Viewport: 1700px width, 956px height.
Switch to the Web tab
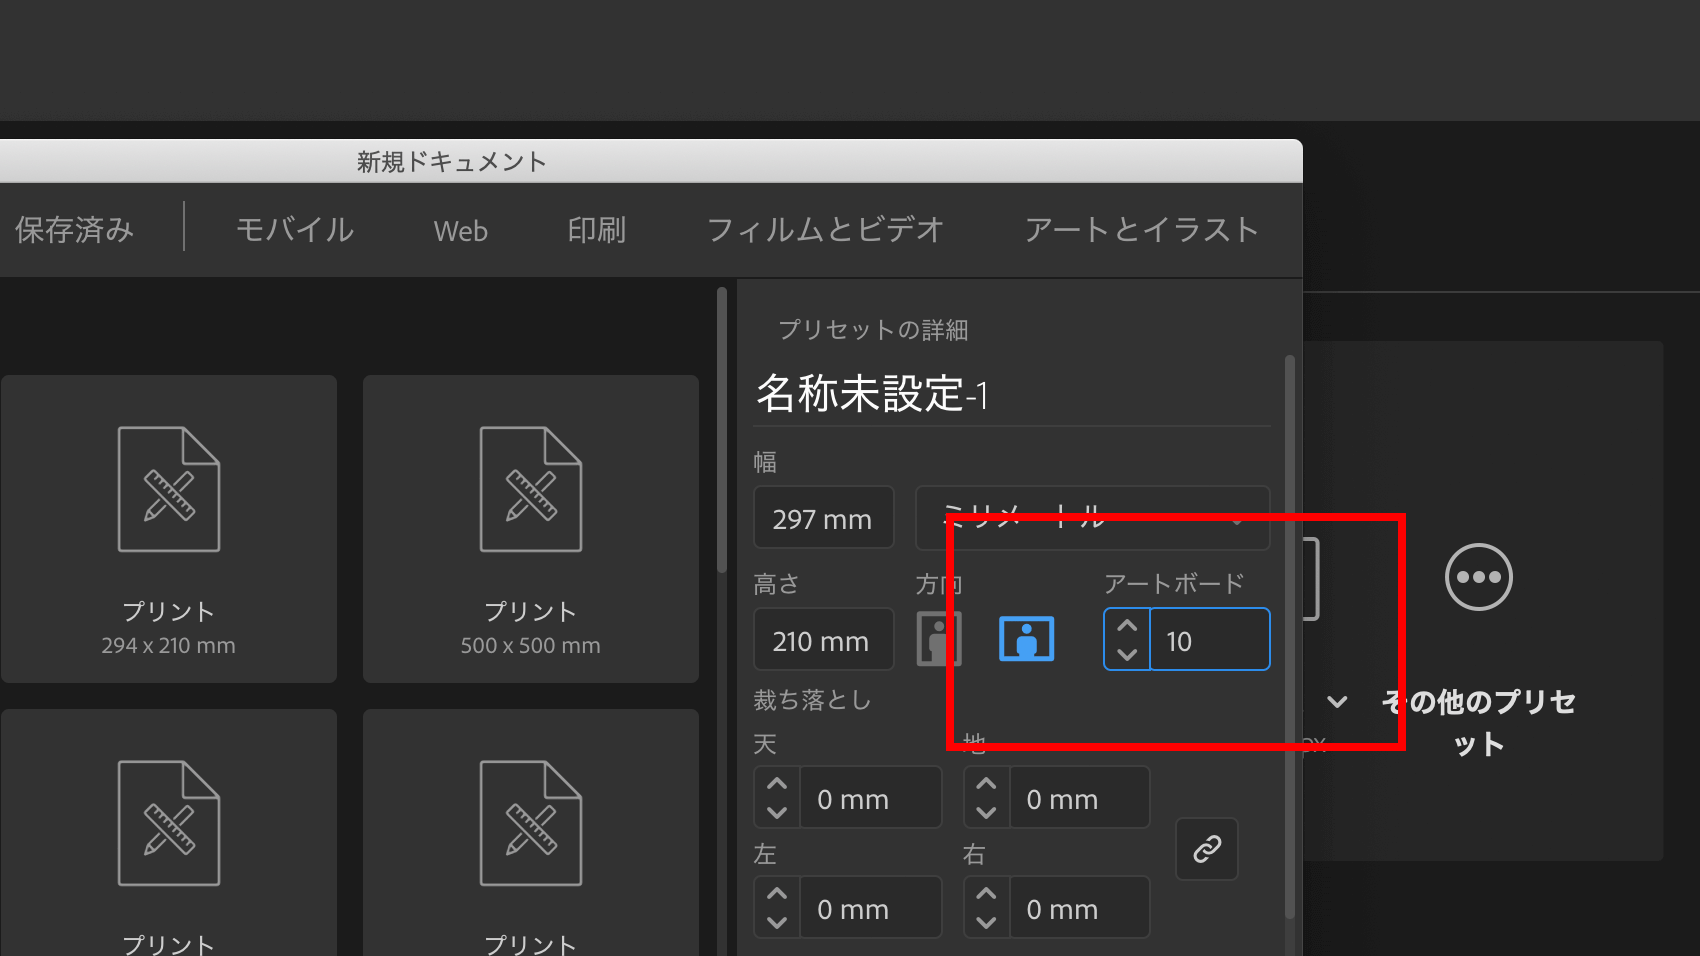(x=460, y=230)
